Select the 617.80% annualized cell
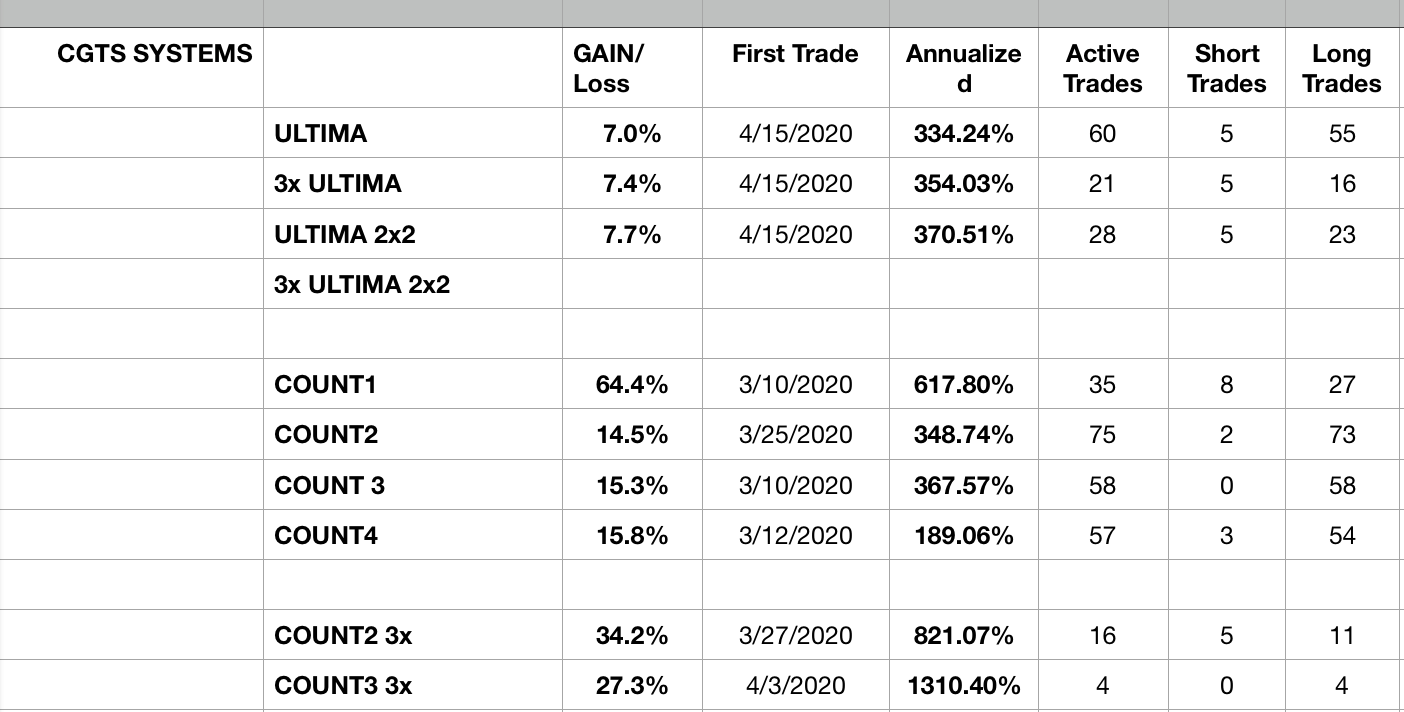This screenshot has height=712, width=1404. (x=963, y=385)
